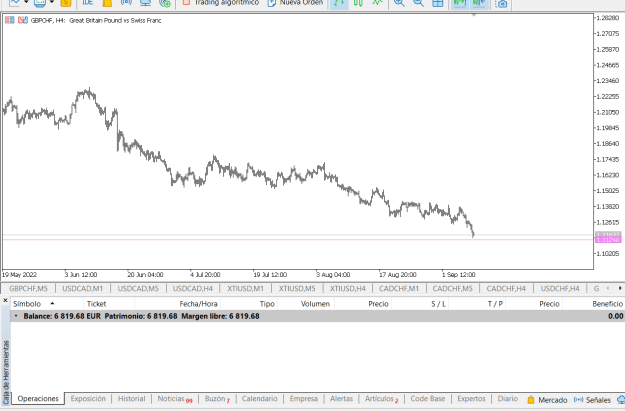Switch to the USDCAD,M1 chart tab
The width and height of the screenshot is (625, 411).
83,288
